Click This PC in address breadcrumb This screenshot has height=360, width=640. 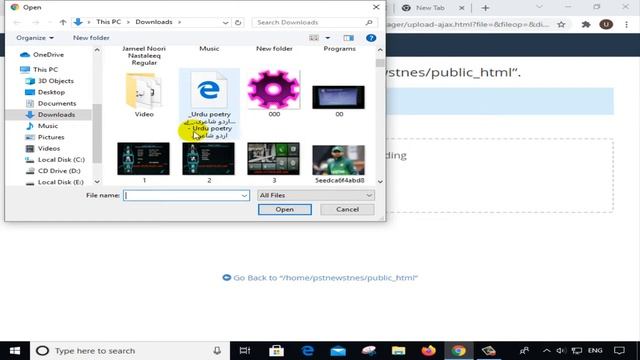[x=109, y=22]
